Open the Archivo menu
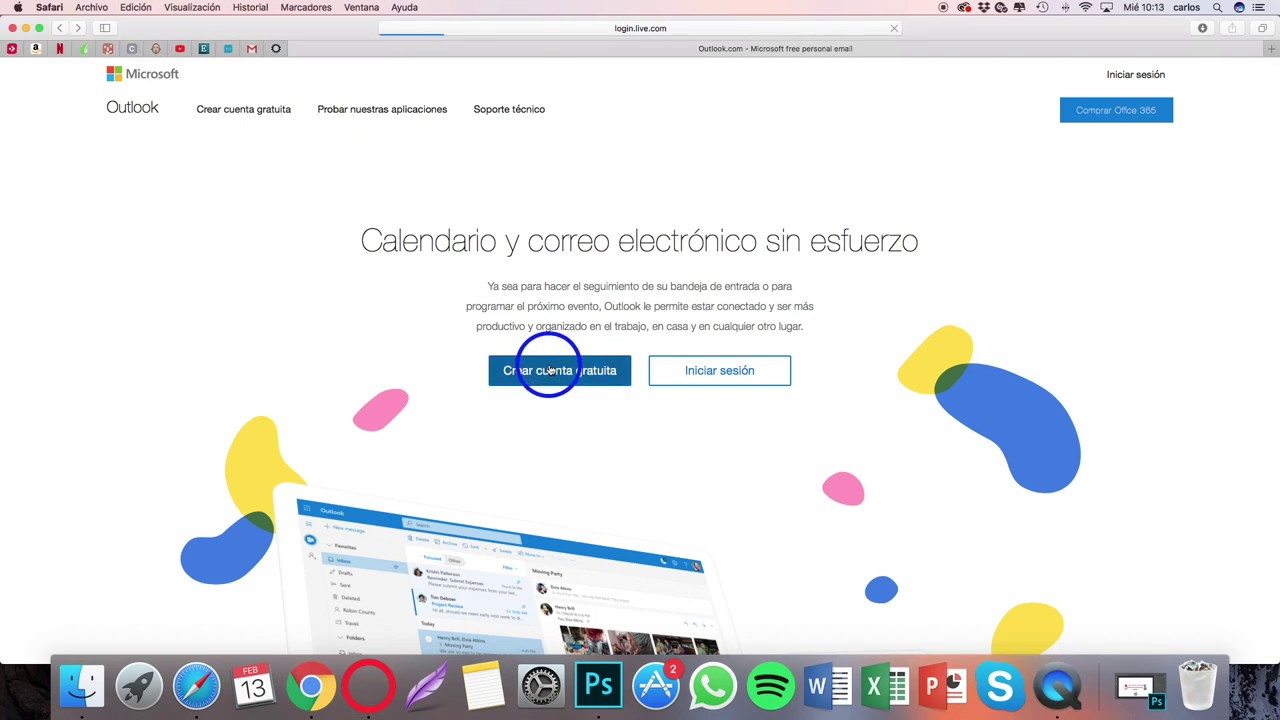This screenshot has width=1280, height=720. [91, 7]
